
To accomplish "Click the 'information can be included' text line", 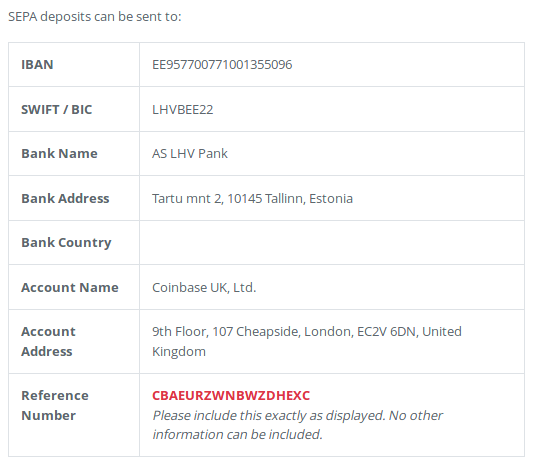I will [x=238, y=434].
